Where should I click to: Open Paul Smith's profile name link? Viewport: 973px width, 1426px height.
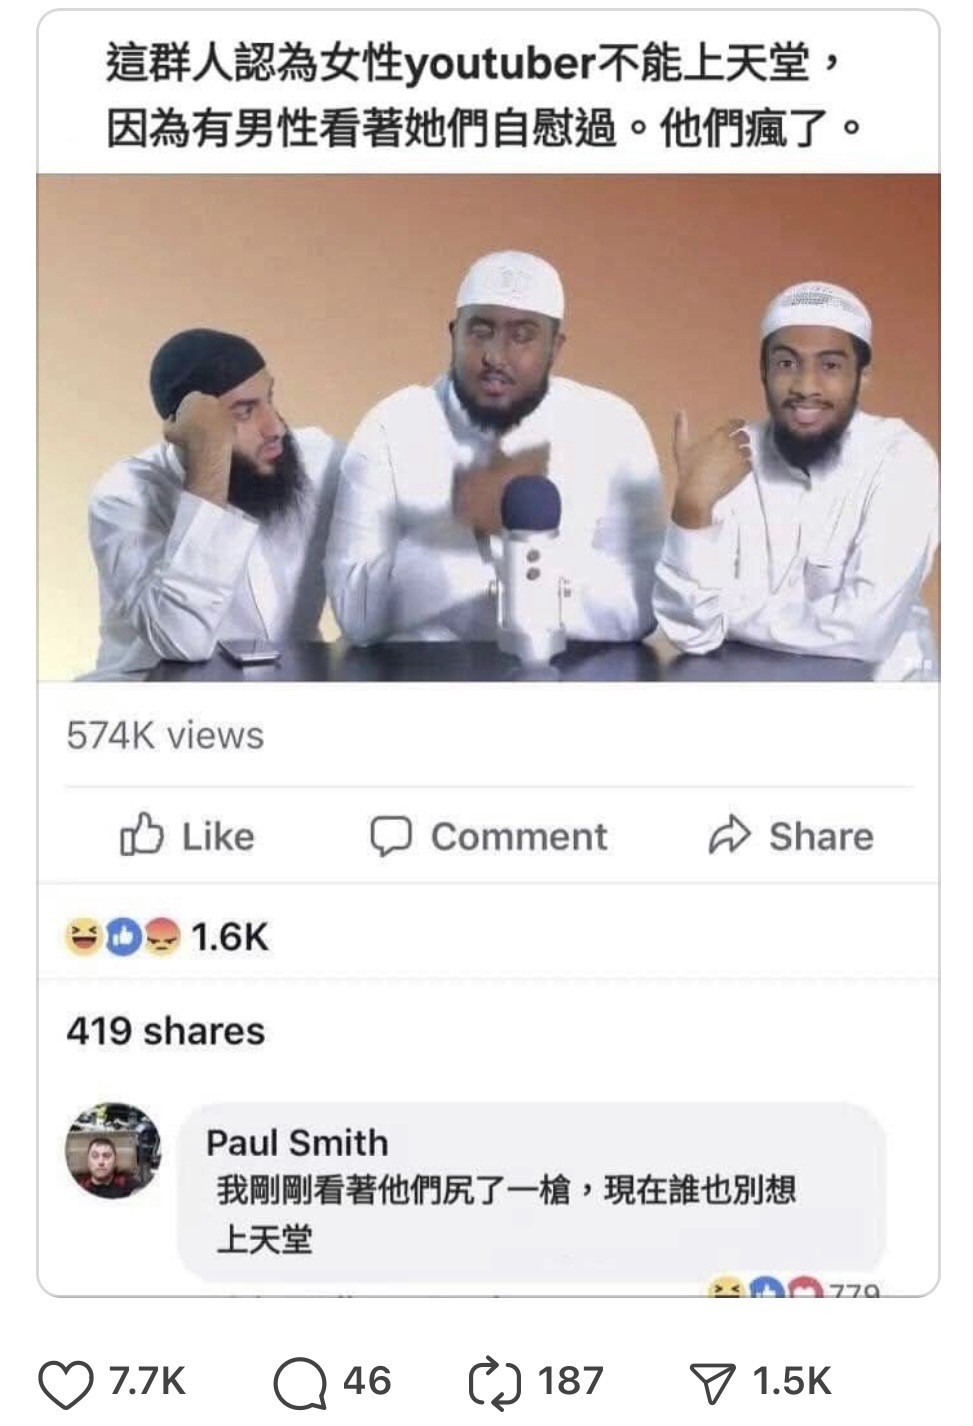pos(297,1143)
